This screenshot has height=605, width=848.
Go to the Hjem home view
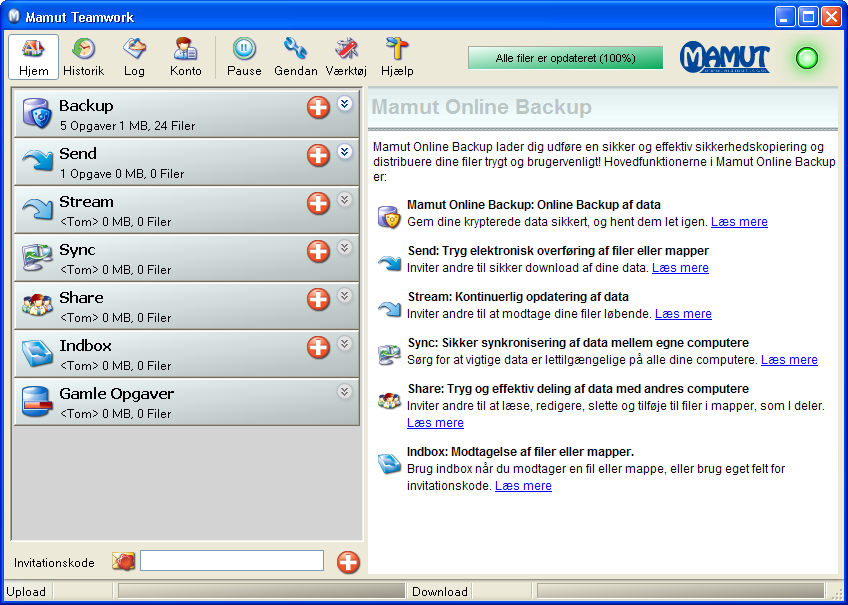(x=33, y=57)
